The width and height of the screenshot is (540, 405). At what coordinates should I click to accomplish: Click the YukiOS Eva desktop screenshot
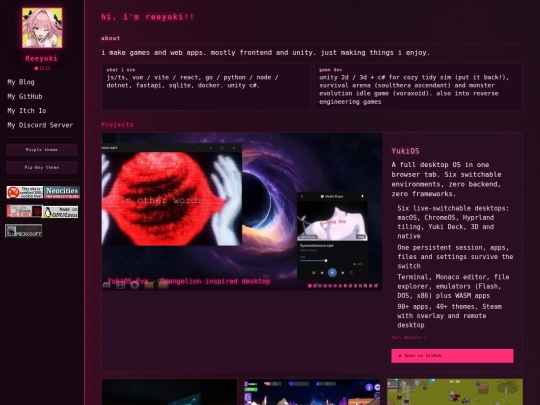[x=242, y=211]
